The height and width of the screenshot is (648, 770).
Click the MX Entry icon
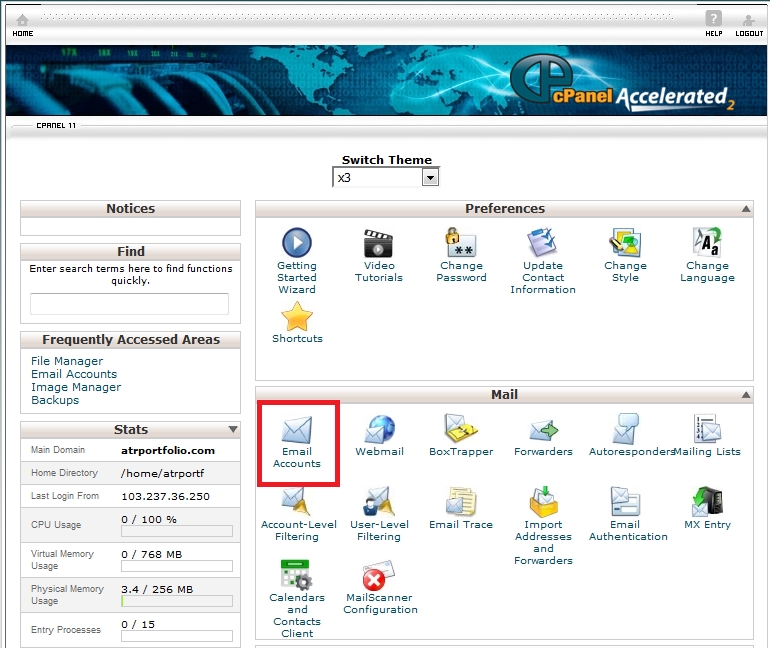pyautogui.click(x=707, y=503)
